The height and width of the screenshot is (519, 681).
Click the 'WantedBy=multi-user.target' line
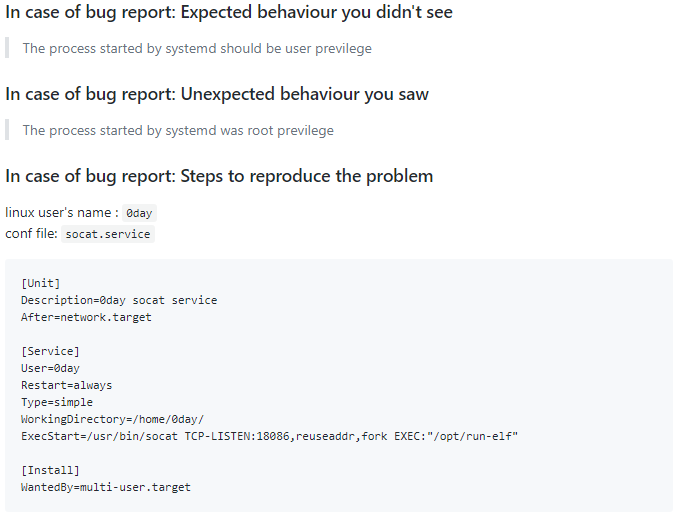coord(105,487)
